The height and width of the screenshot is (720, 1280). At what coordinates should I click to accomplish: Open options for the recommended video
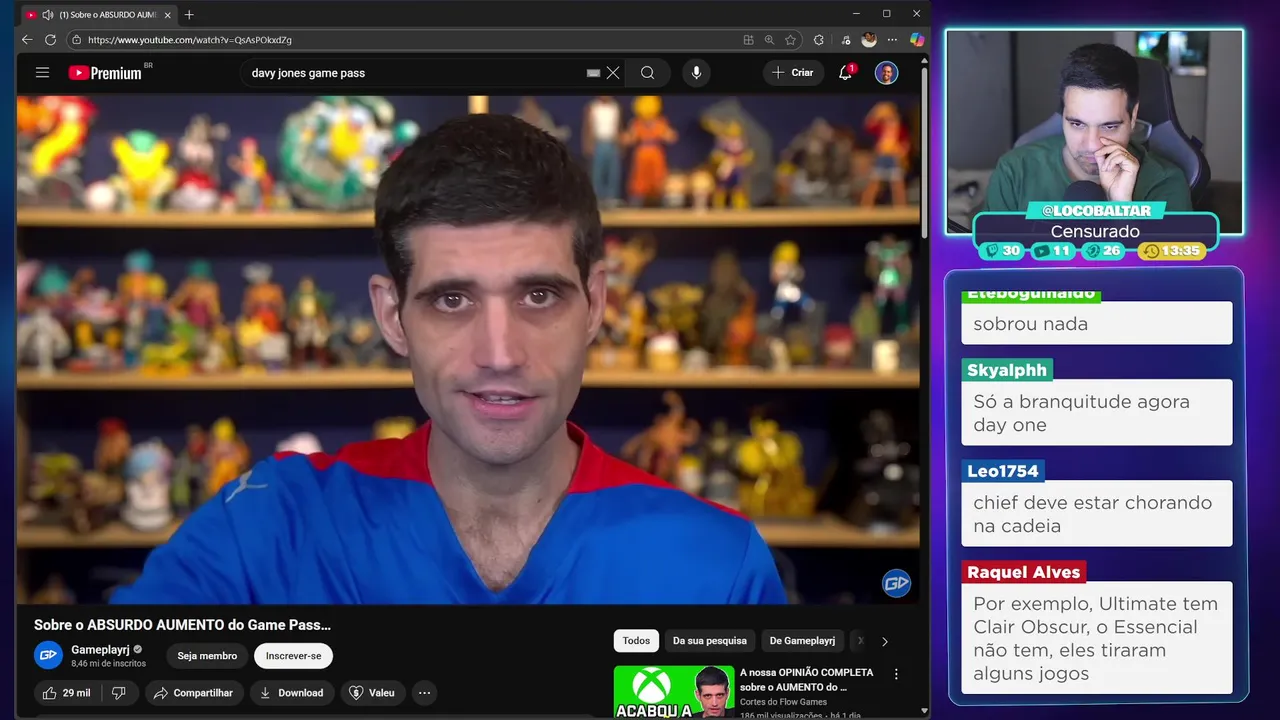tap(896, 675)
